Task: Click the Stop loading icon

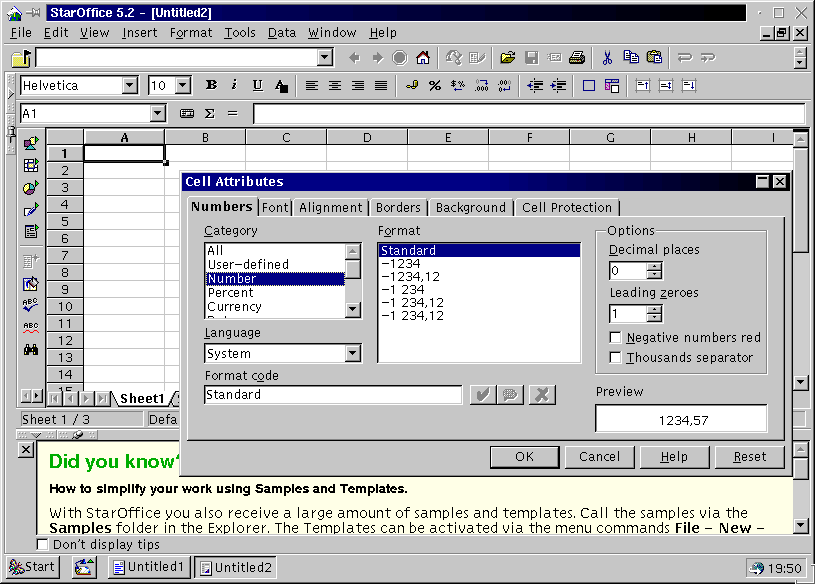Action: [x=400, y=57]
